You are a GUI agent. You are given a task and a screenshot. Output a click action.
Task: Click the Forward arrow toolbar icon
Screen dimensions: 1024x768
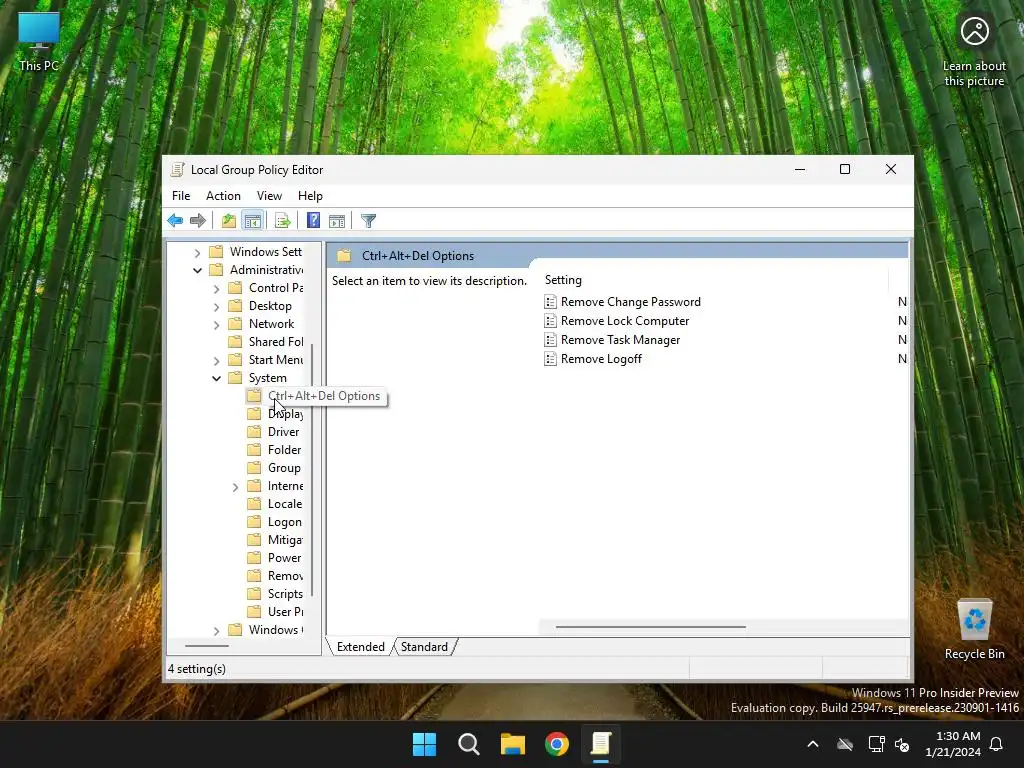197,221
